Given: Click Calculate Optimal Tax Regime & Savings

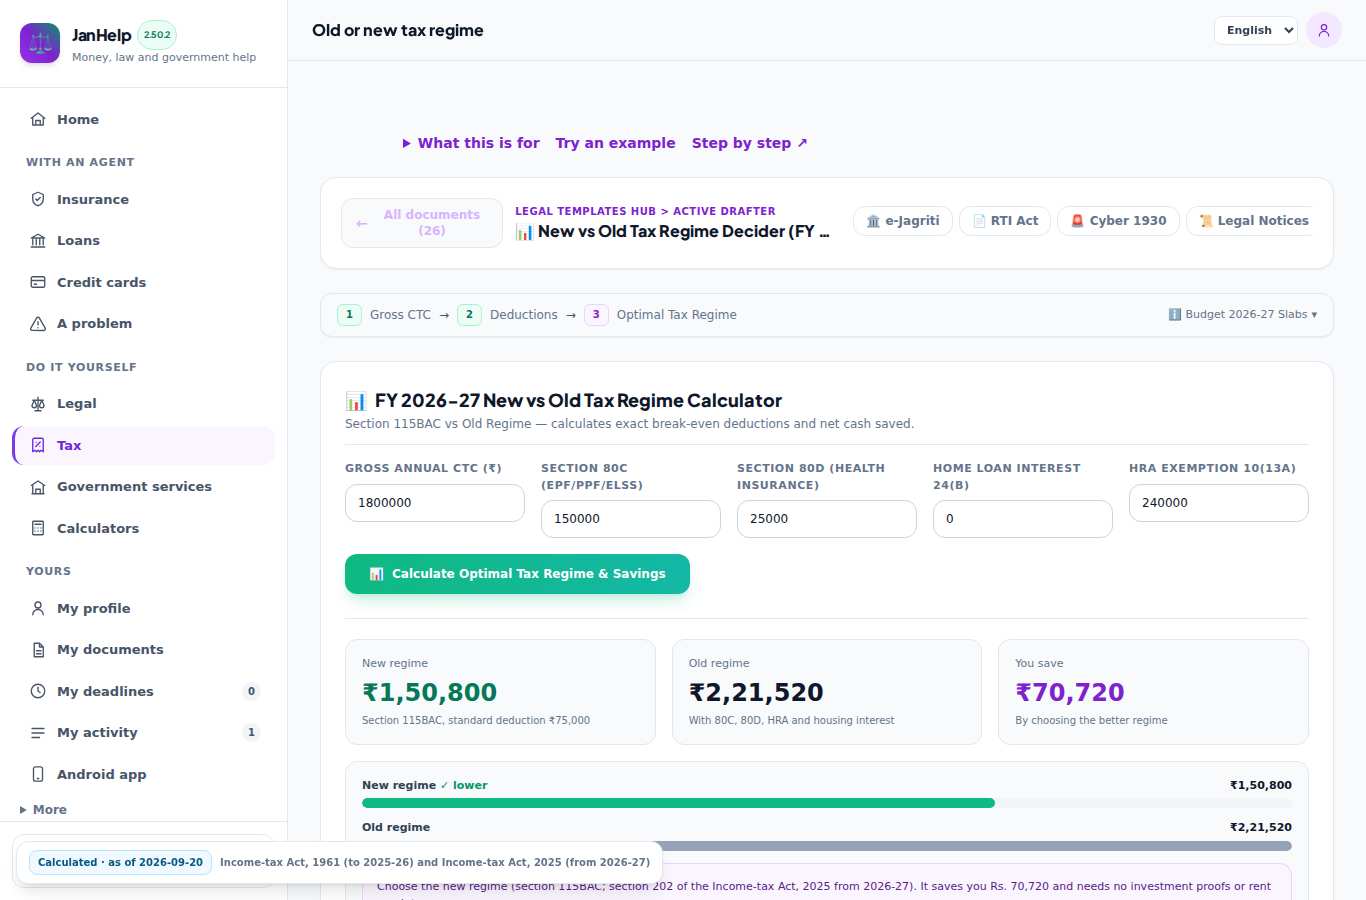Looking at the screenshot, I should point(517,574).
